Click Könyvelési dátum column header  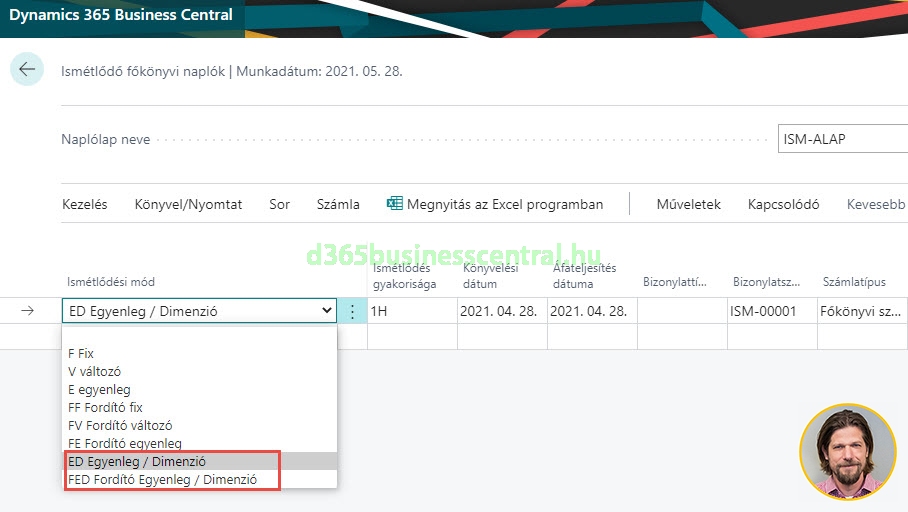coord(490,276)
